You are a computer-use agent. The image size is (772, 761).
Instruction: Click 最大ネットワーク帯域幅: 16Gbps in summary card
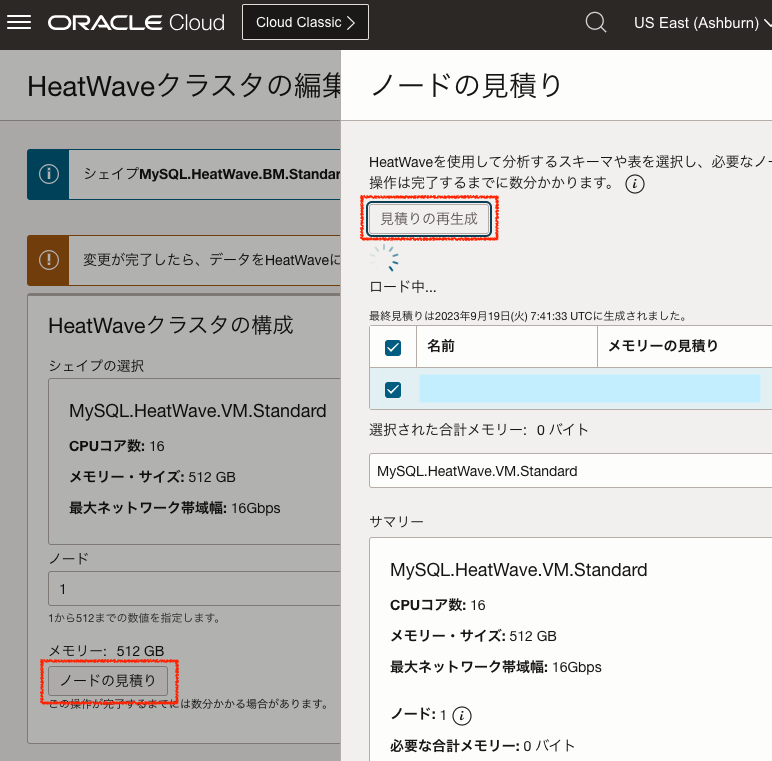[x=496, y=667]
